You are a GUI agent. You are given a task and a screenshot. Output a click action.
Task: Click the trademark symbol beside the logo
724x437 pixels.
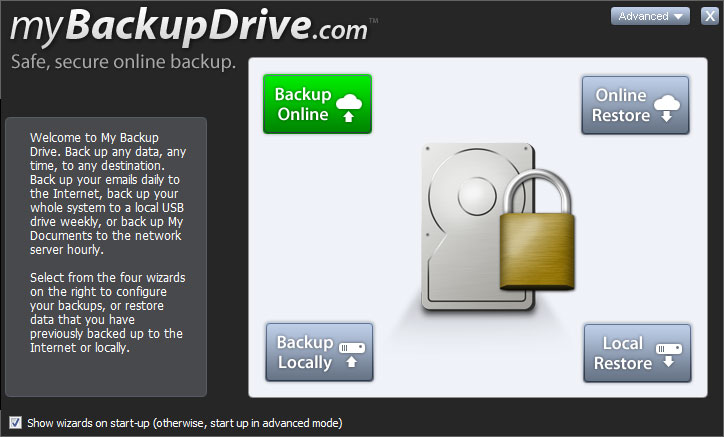[374, 20]
